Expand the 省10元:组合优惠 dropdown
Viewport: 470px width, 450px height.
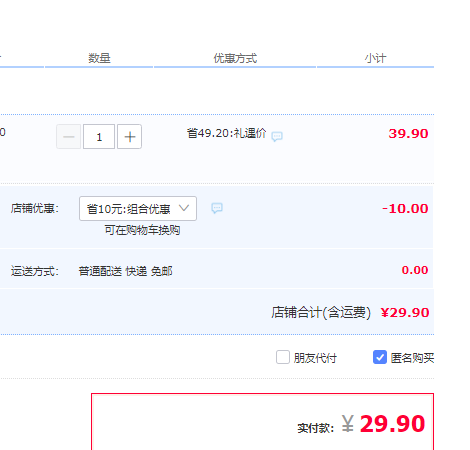tap(138, 209)
